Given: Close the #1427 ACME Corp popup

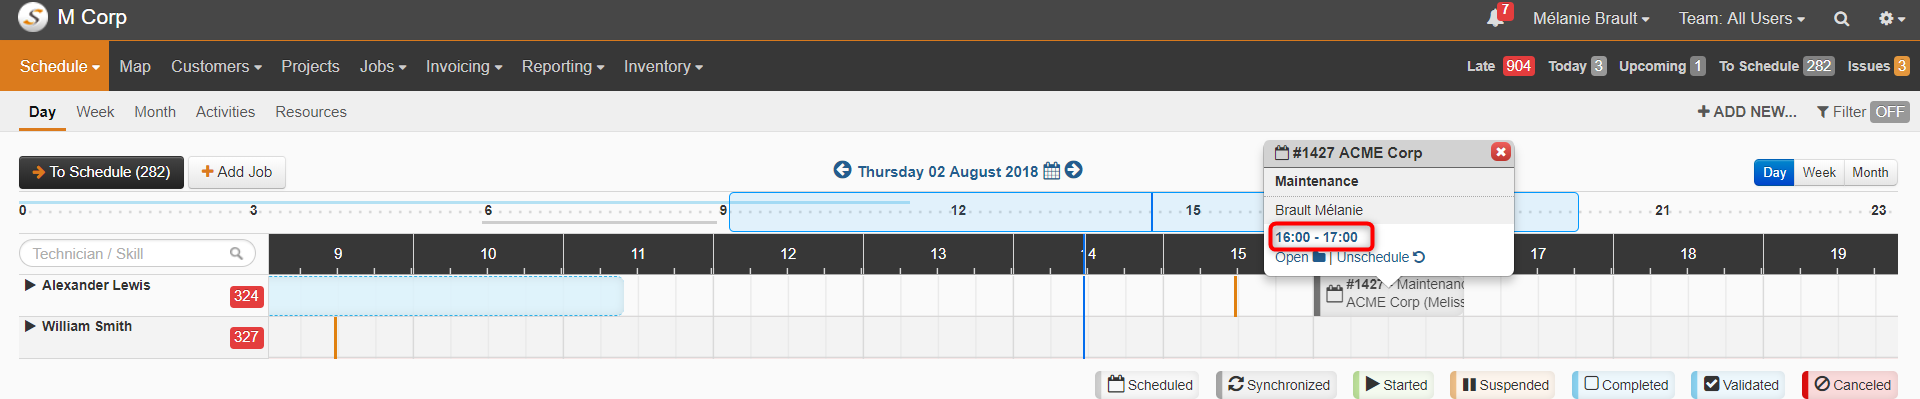Looking at the screenshot, I should pyautogui.click(x=1500, y=152).
